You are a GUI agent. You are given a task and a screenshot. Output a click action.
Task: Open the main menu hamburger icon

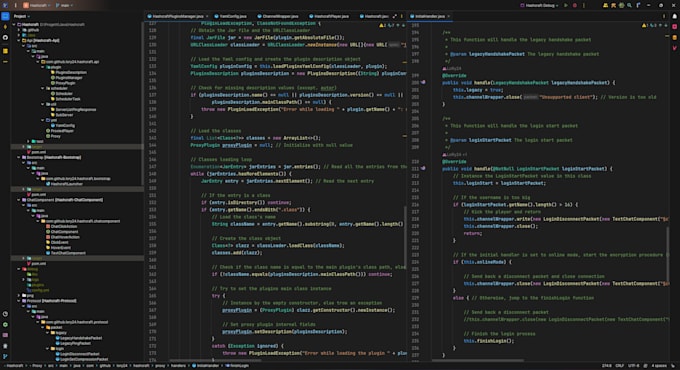tap(16, 5)
